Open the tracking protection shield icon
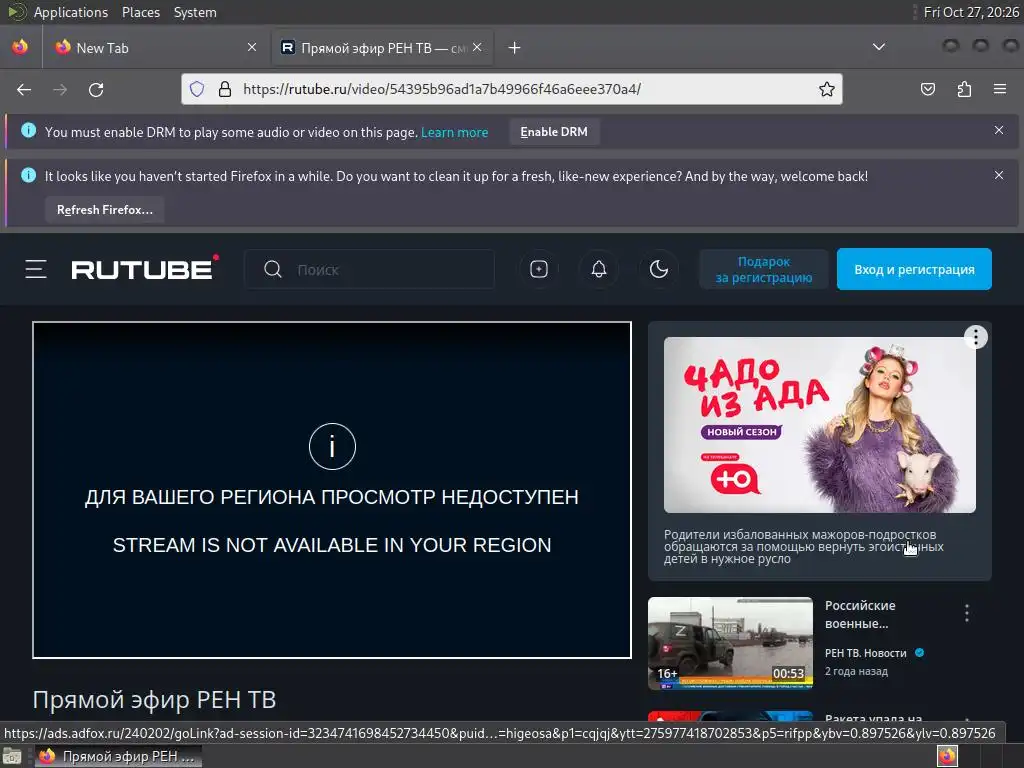This screenshot has height=768, width=1024. [197, 89]
